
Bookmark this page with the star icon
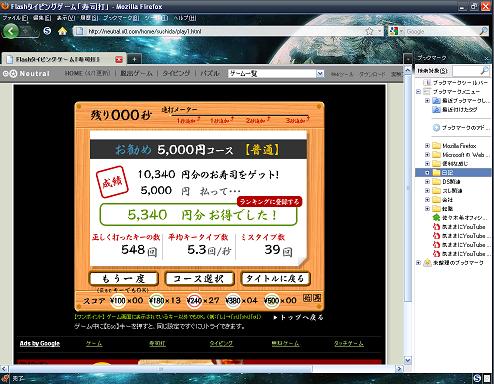369,31
